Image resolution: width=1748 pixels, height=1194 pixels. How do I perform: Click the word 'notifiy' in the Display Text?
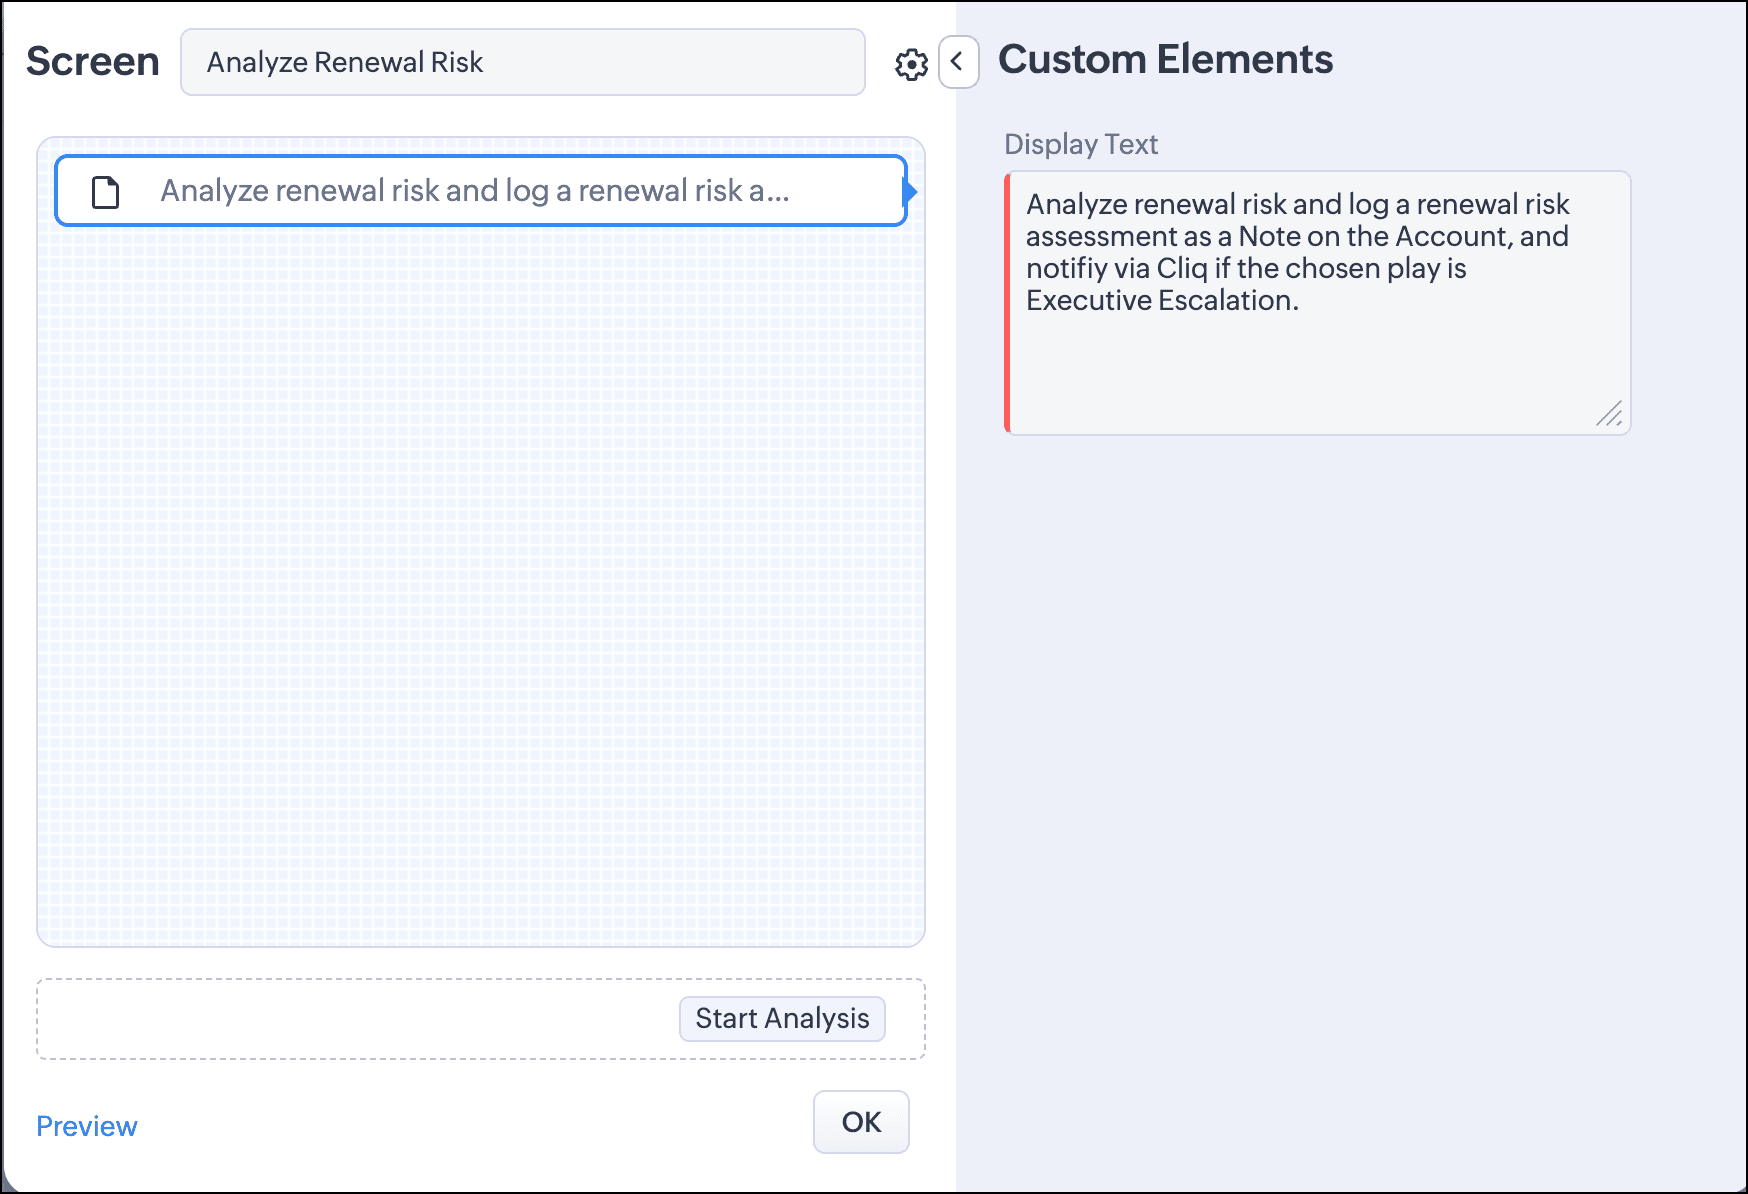[x=1066, y=269]
